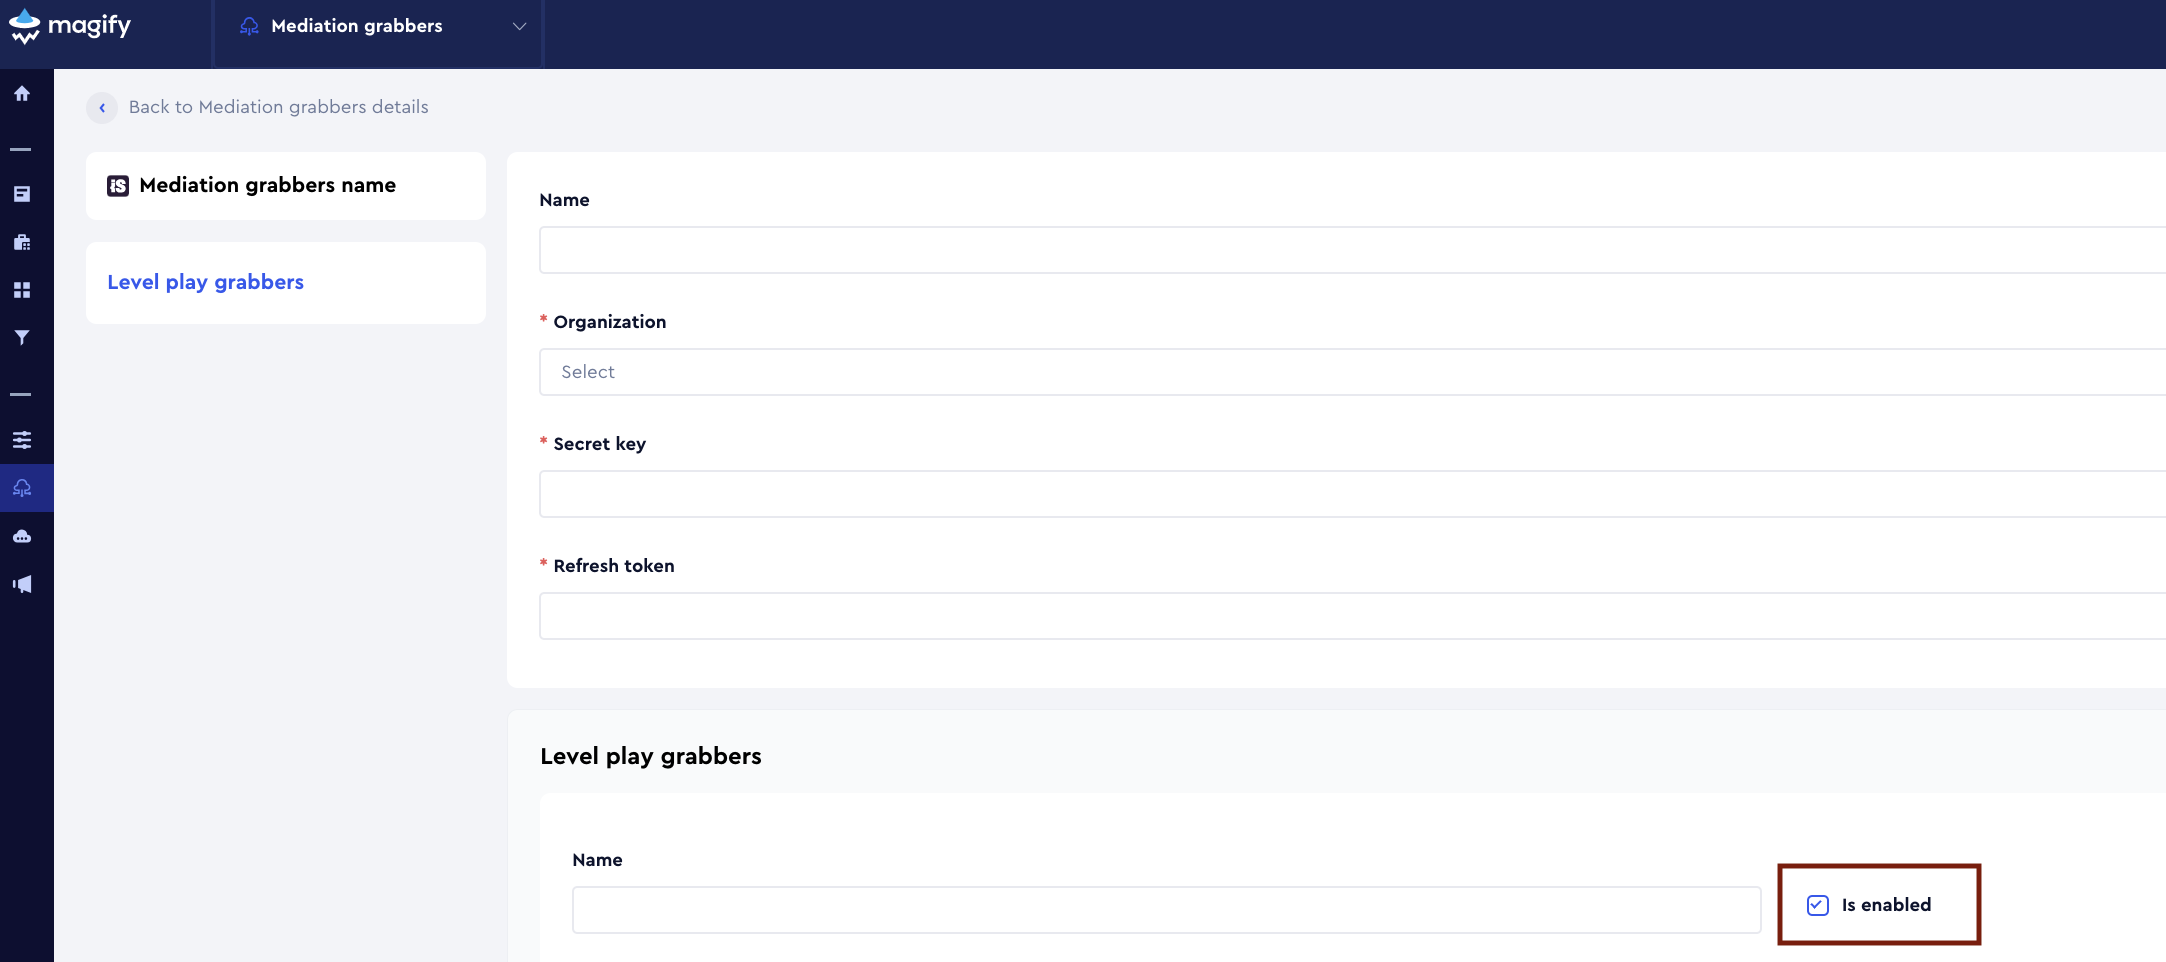Open the document list sidebar icon
This screenshot has width=2166, height=962.
(x=22, y=194)
